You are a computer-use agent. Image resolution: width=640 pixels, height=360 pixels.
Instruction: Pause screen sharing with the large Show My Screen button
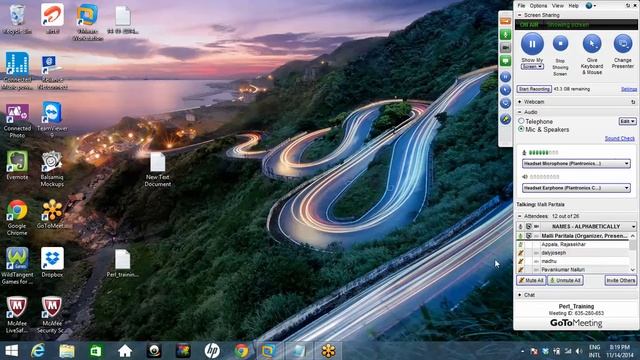click(532, 44)
